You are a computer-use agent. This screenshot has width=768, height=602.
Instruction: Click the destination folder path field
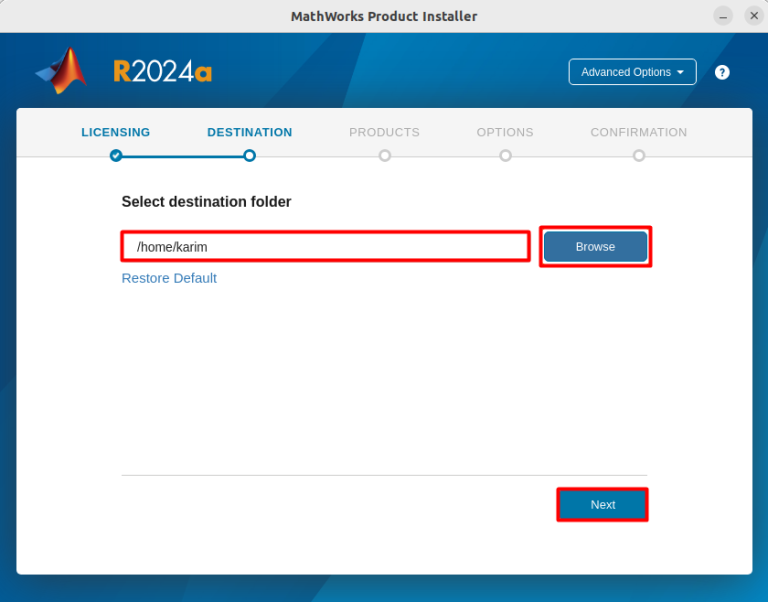[x=326, y=247]
